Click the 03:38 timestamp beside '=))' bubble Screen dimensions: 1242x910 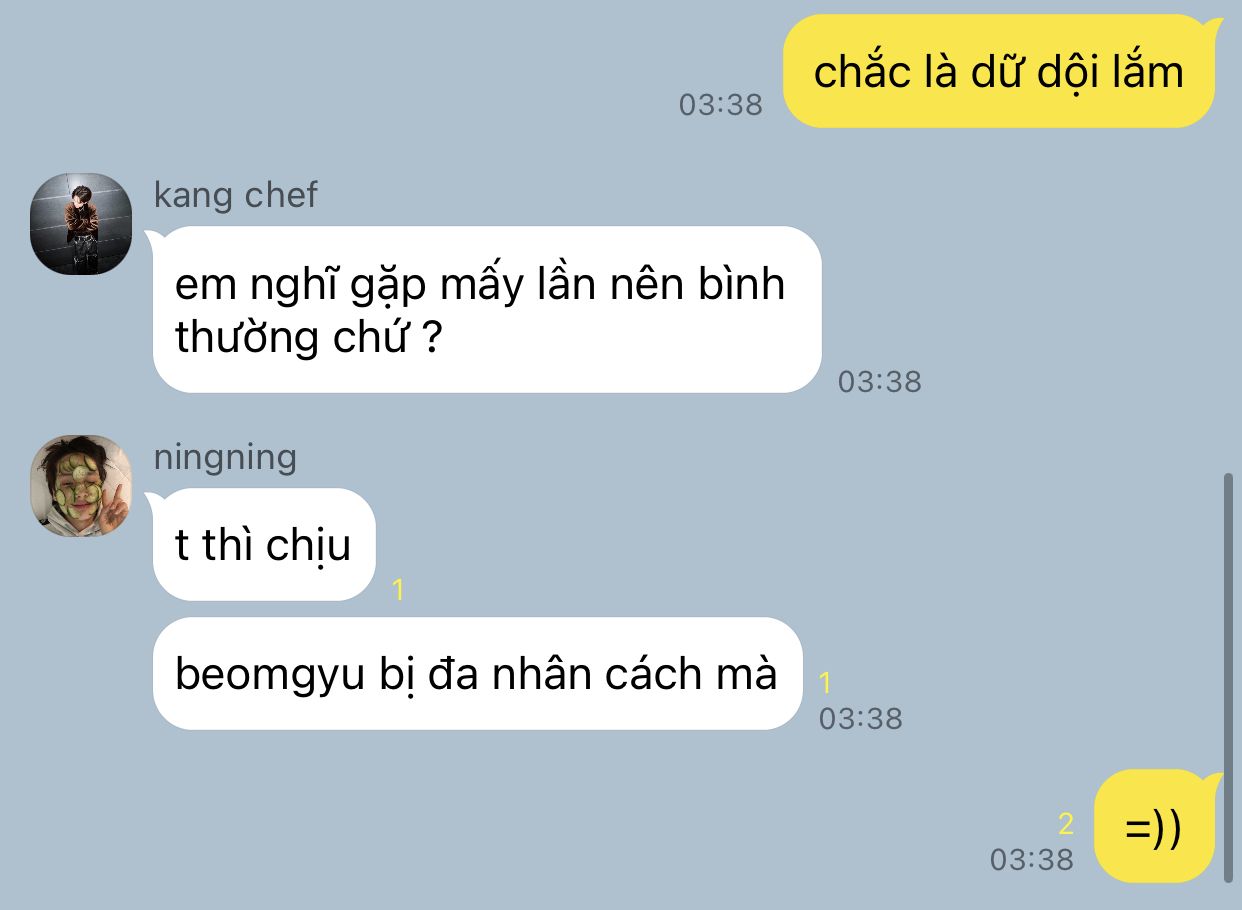(1032, 859)
